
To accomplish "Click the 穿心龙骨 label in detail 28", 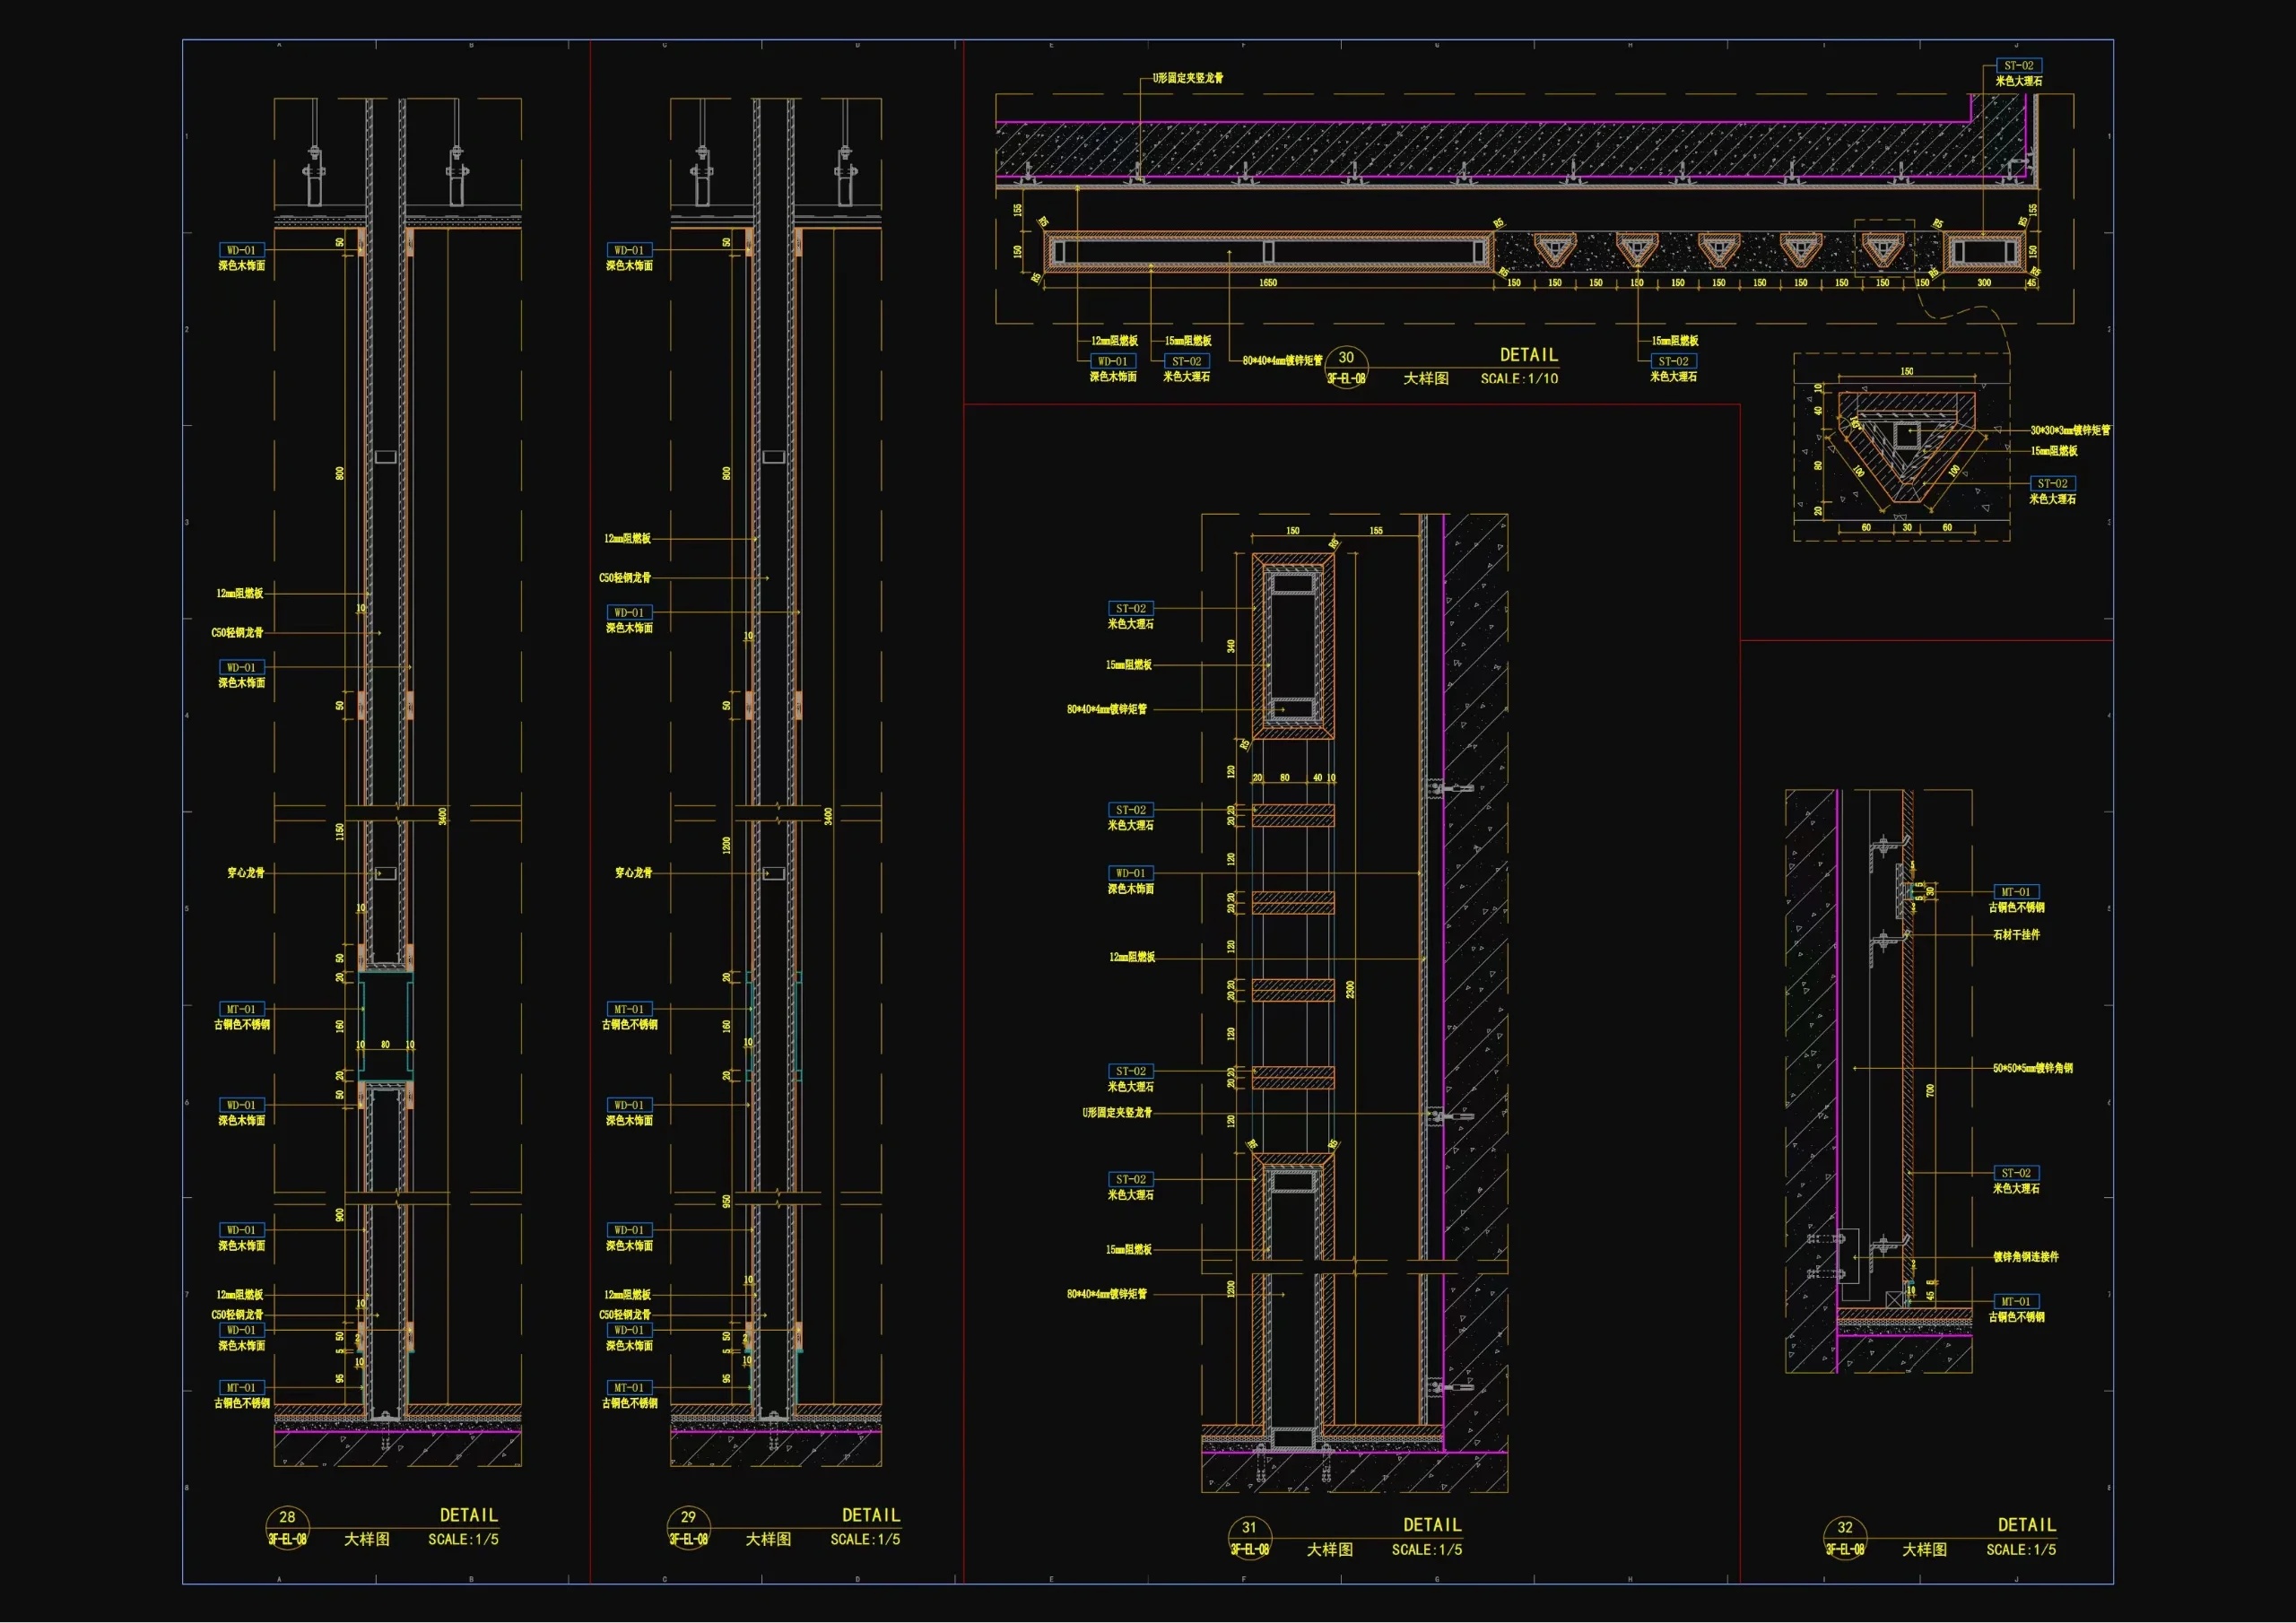I will coord(246,873).
